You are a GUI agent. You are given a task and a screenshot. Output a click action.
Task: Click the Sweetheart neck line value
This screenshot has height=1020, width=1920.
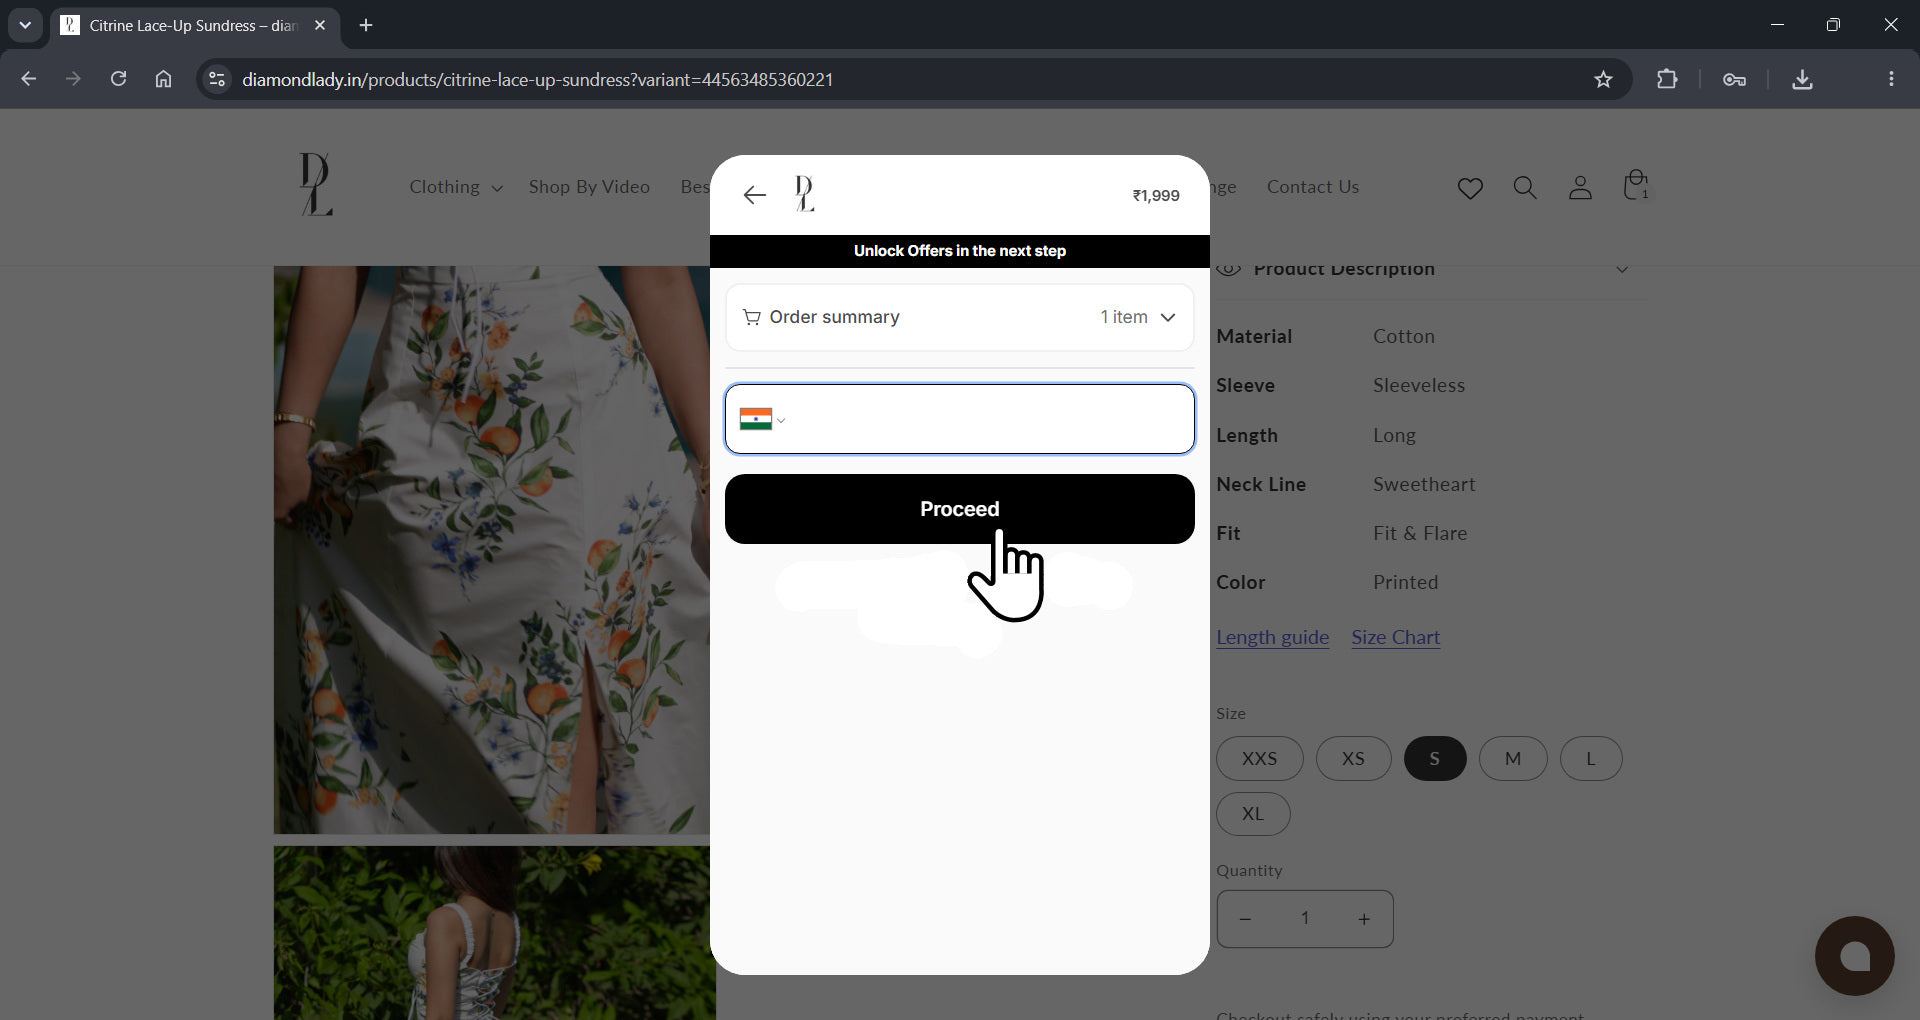coord(1423,484)
